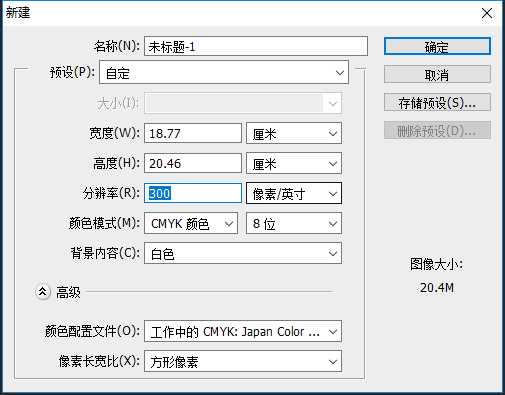The height and width of the screenshot is (395, 505).
Task: Open the 背景内容 dropdown showing 白色
Action: [243, 253]
